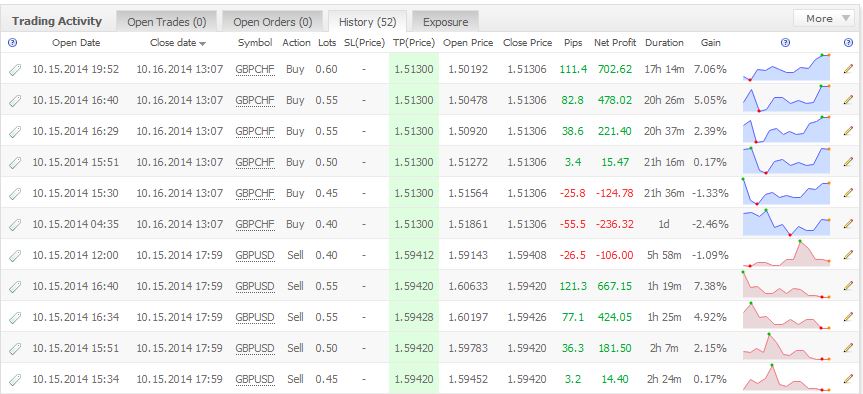This screenshot has height=394, width=863.
Task: Click the sparkline chart for the 7.06% gain trade
Action: pyautogui.click(x=786, y=68)
